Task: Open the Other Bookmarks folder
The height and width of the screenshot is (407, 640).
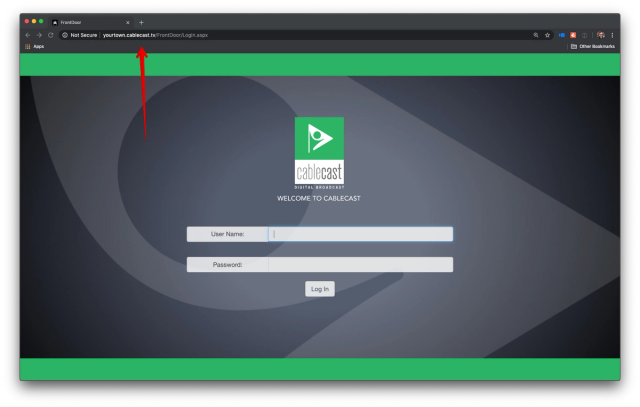Action: point(593,47)
